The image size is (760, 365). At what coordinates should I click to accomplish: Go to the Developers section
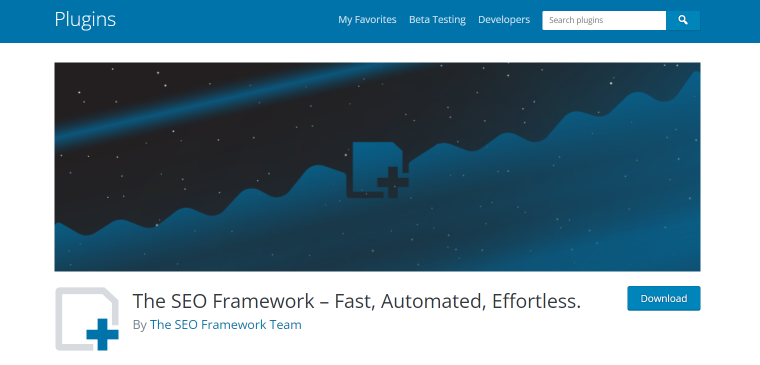pyautogui.click(x=504, y=20)
